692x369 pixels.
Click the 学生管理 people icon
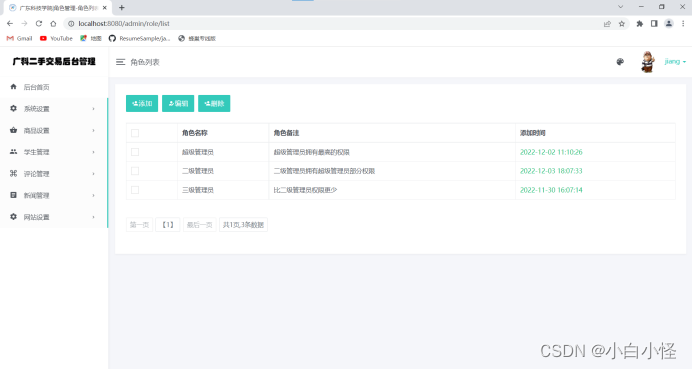(13, 152)
